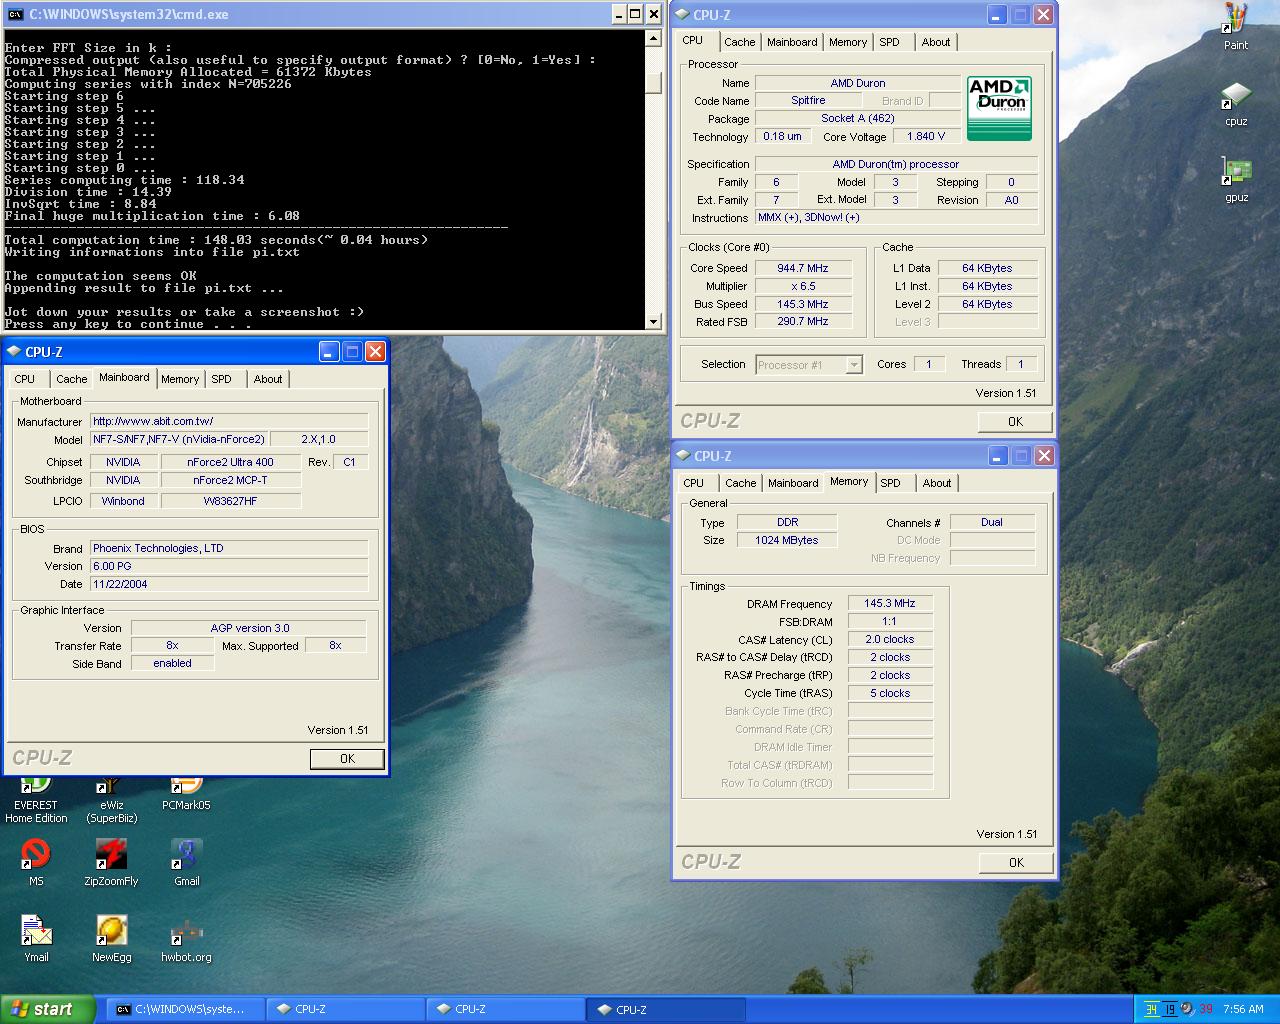Click the CAS# Latency 2.0 clocks value
Viewport: 1280px width, 1024px height.
pyautogui.click(x=890, y=639)
